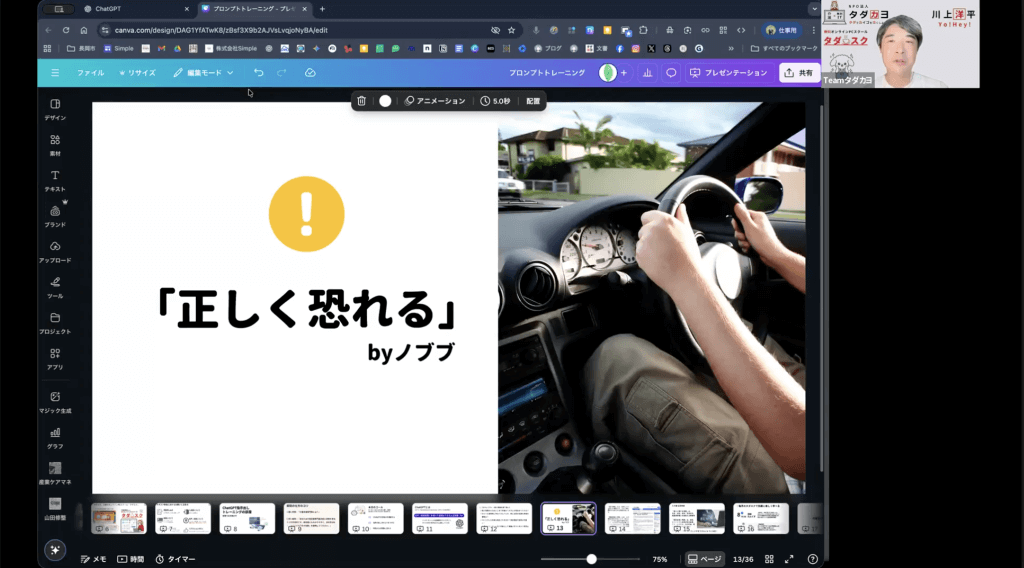The width and height of the screenshot is (1024, 568).
Task: Click the white background color swatch
Action: click(385, 101)
